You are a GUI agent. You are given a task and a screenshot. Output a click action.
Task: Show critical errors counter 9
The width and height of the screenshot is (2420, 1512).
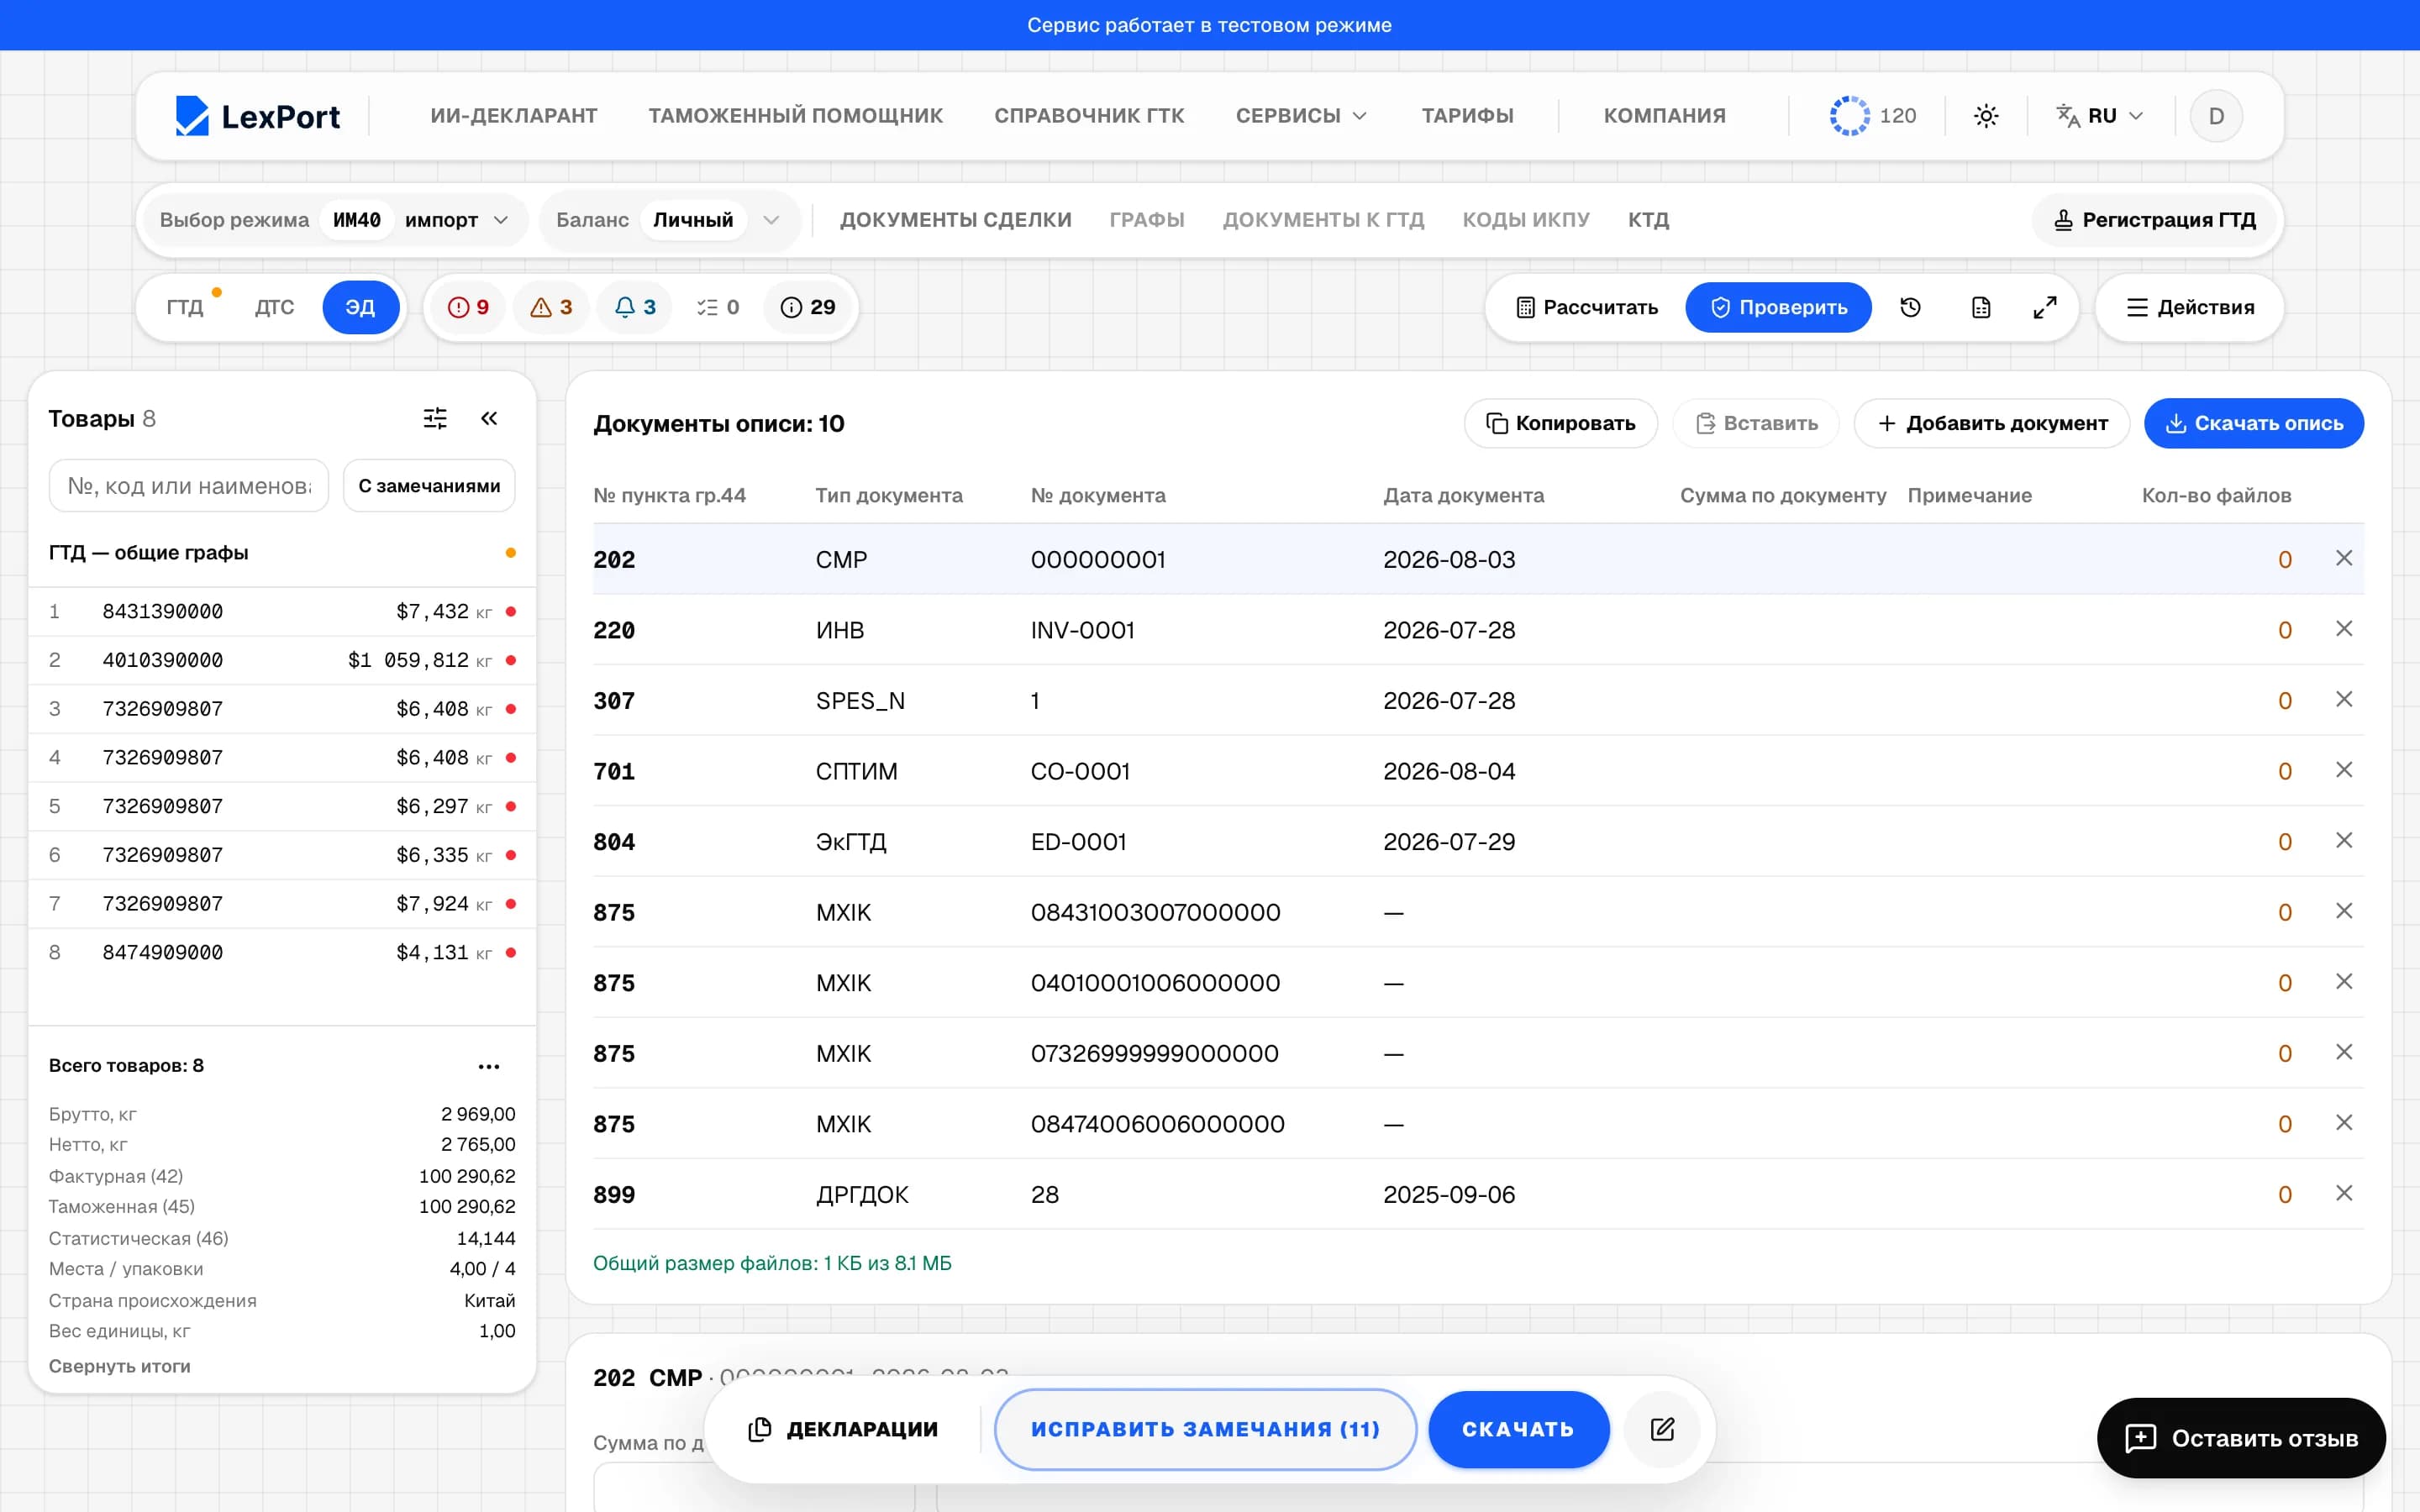point(468,307)
